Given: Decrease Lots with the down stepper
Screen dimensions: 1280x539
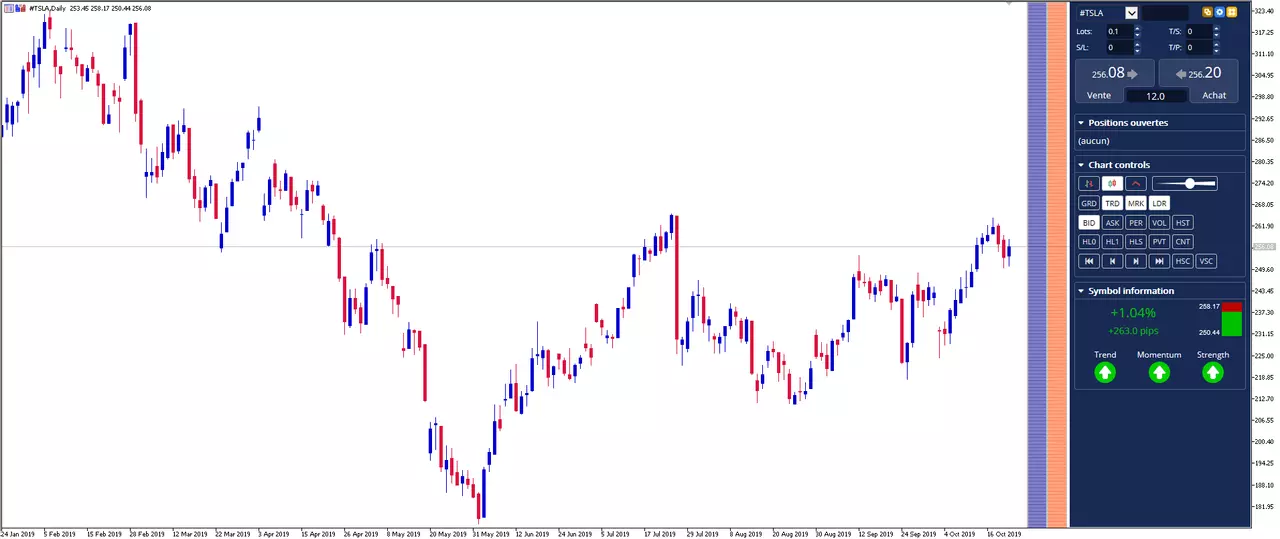Looking at the screenshot, I should point(1137,35).
